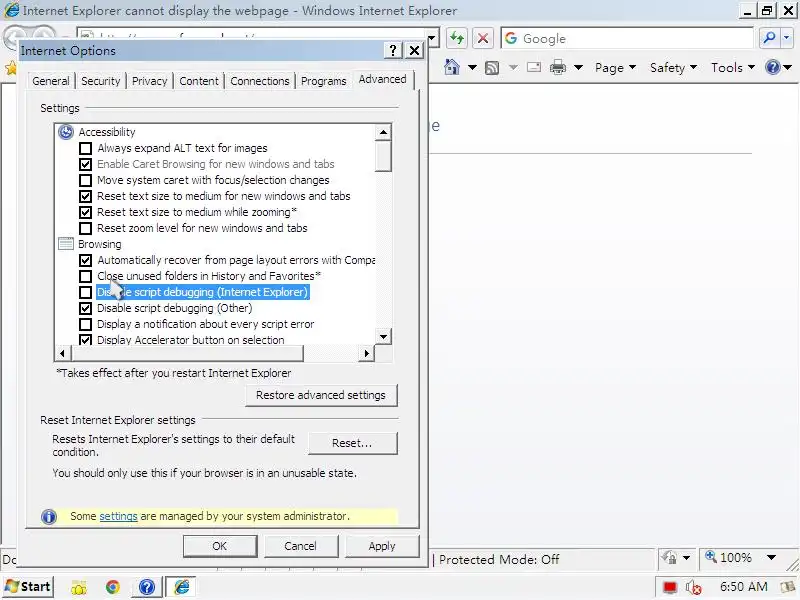The width and height of the screenshot is (800, 600).
Task: Uncheck Reset text size to medium while zooming
Action: coord(86,212)
